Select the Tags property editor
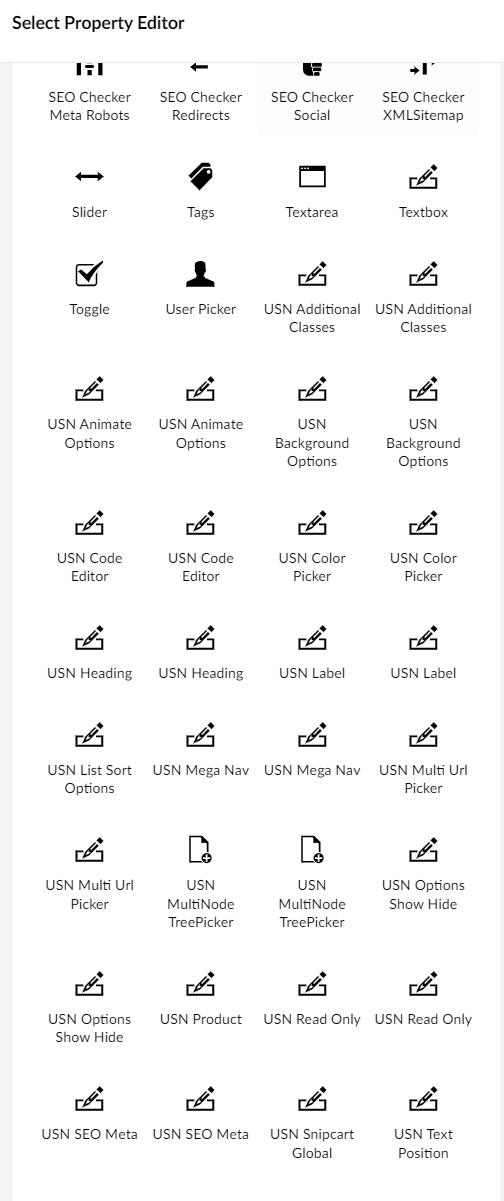Image resolution: width=504 pixels, height=1201 pixels. coord(200,193)
